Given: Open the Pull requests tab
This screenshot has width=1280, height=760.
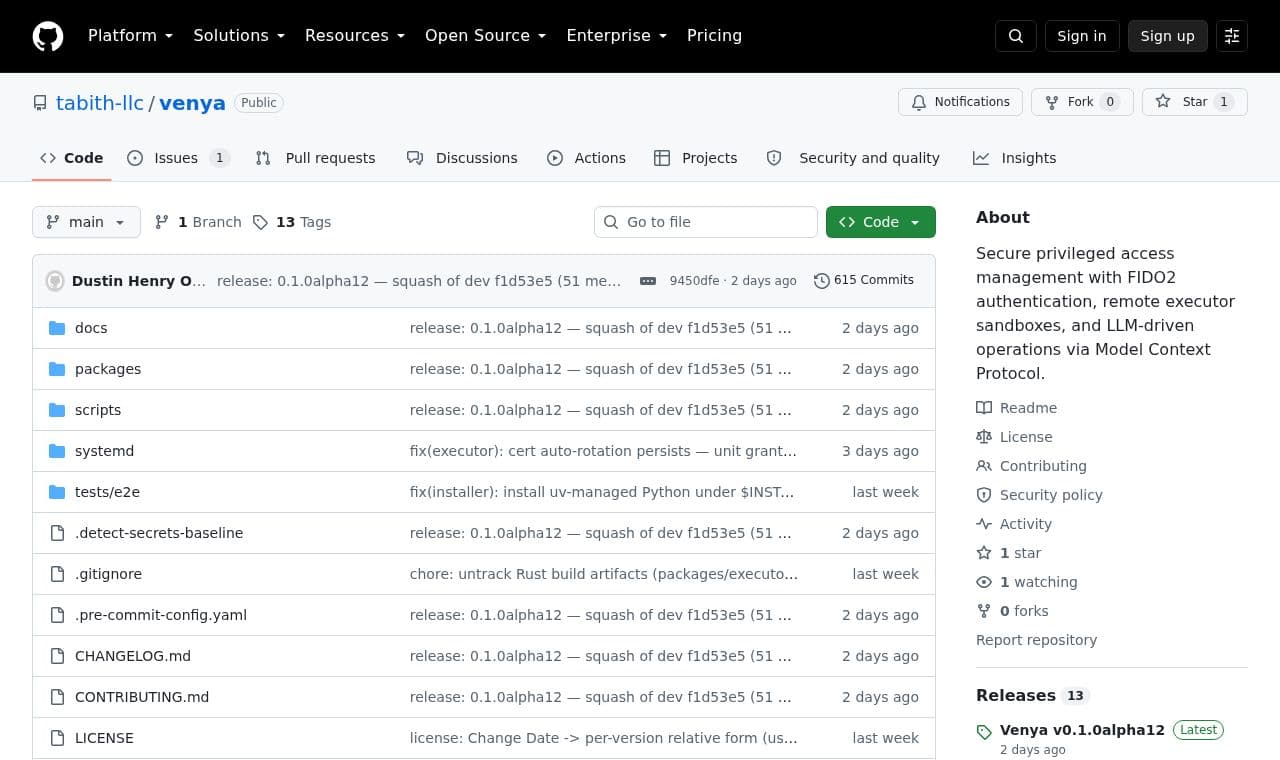Looking at the screenshot, I should pos(315,158).
